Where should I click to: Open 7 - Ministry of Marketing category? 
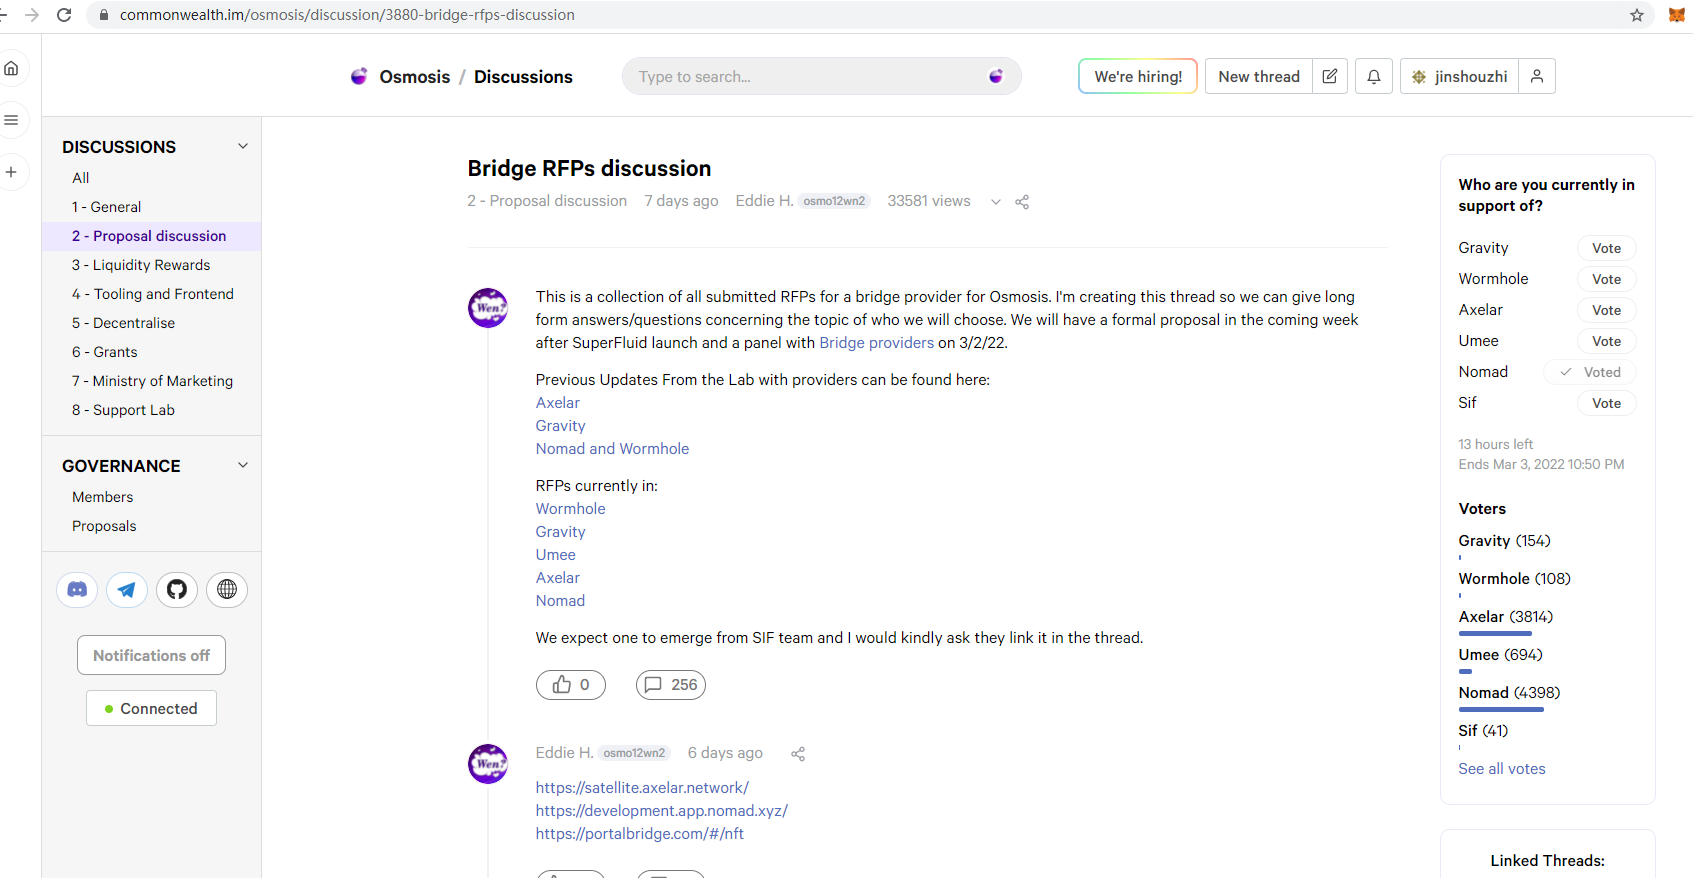point(151,381)
